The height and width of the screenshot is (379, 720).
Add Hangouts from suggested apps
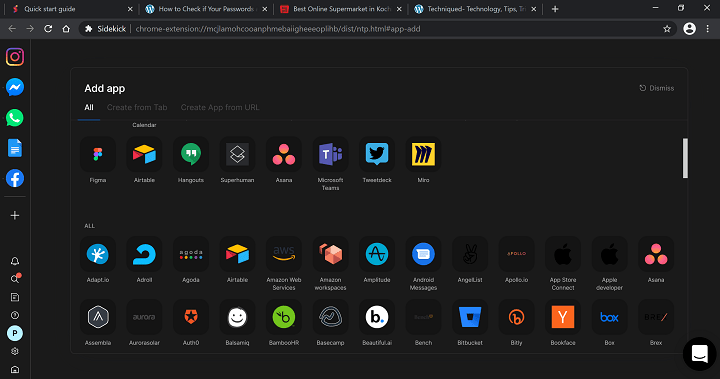[191, 154]
